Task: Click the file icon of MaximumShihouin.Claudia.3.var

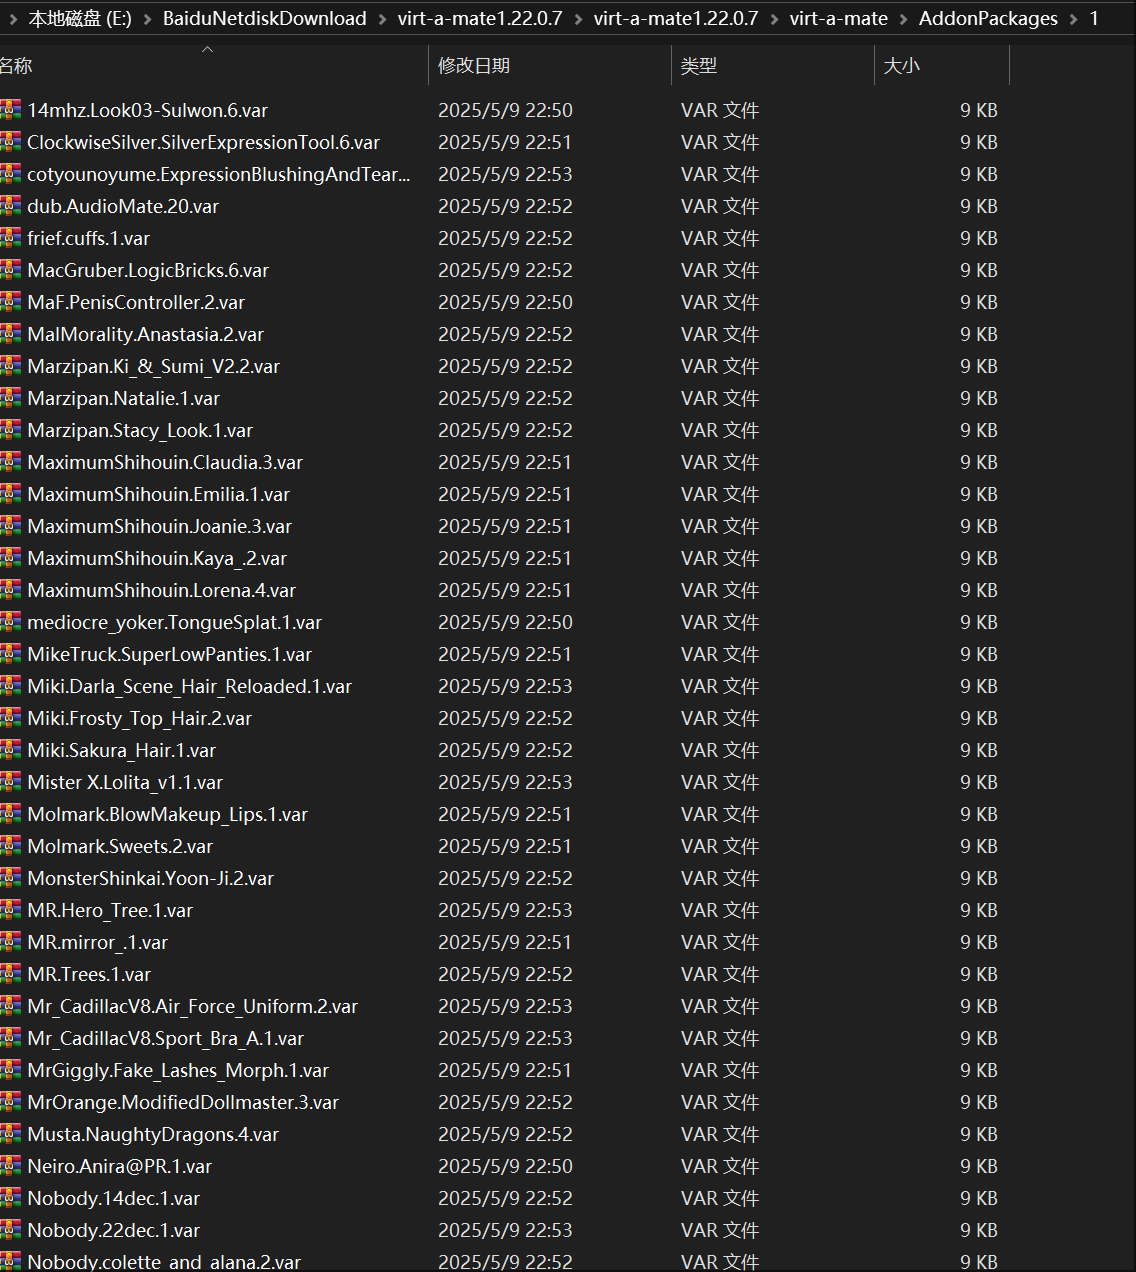Action: [x=10, y=462]
